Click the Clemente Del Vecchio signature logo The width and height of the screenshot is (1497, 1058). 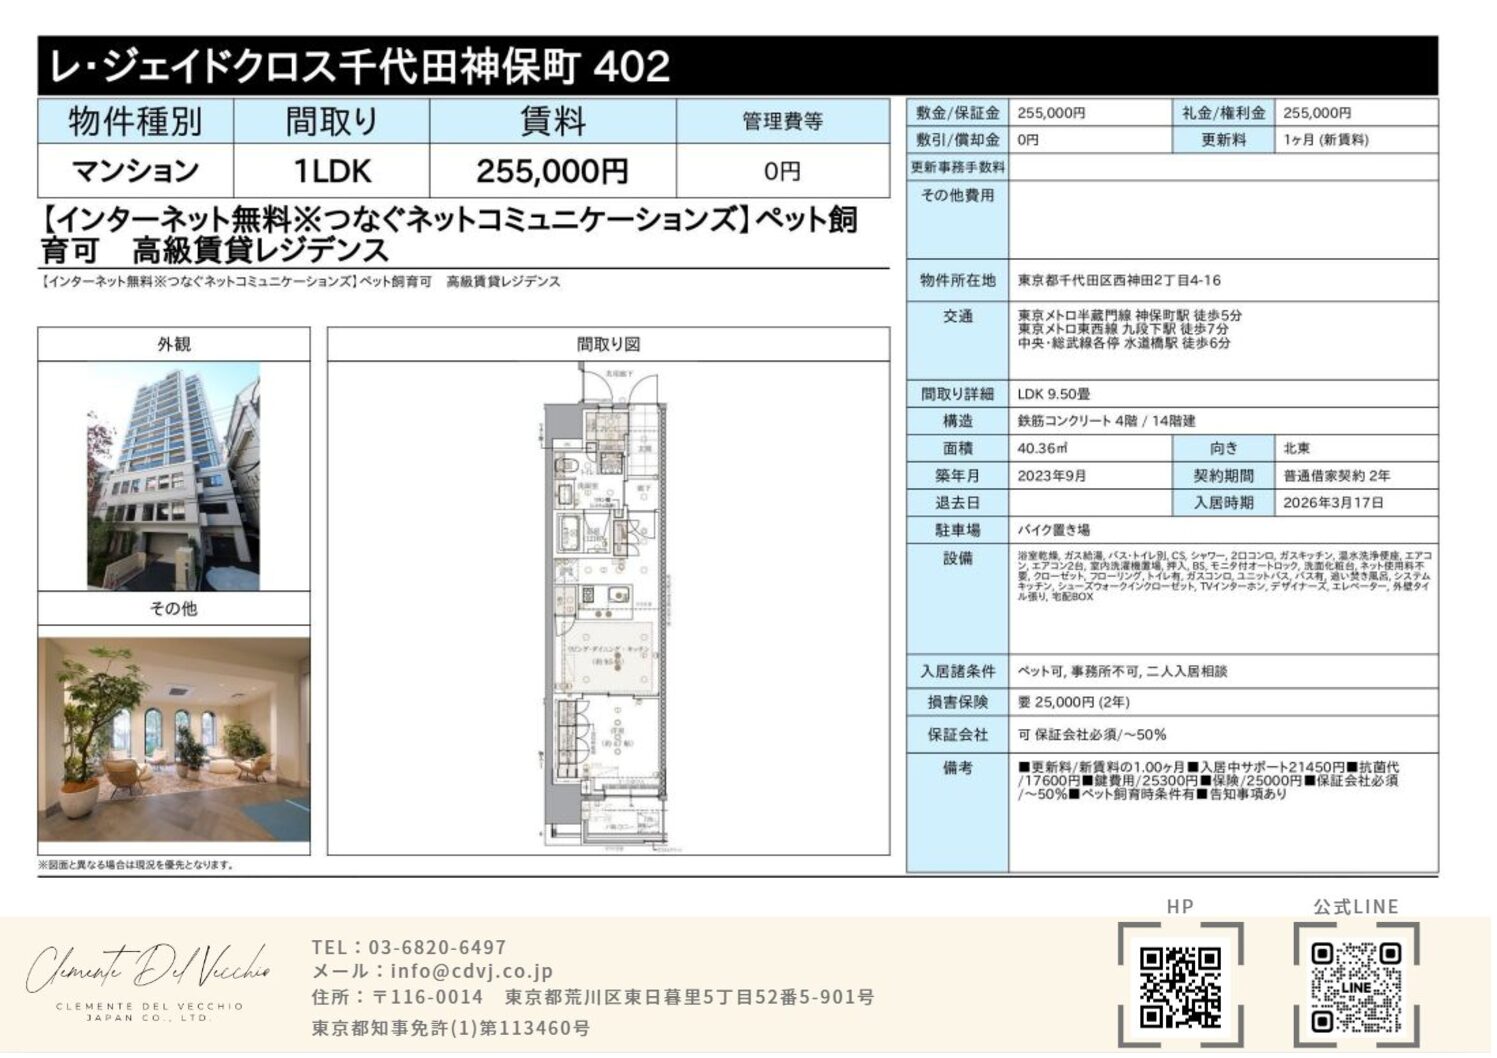pyautogui.click(x=148, y=976)
